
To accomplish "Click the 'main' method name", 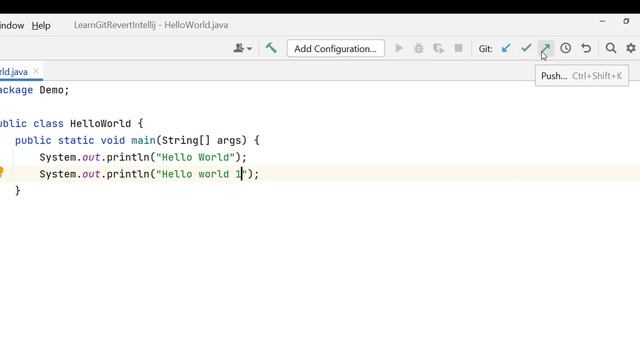I will tap(143, 140).
